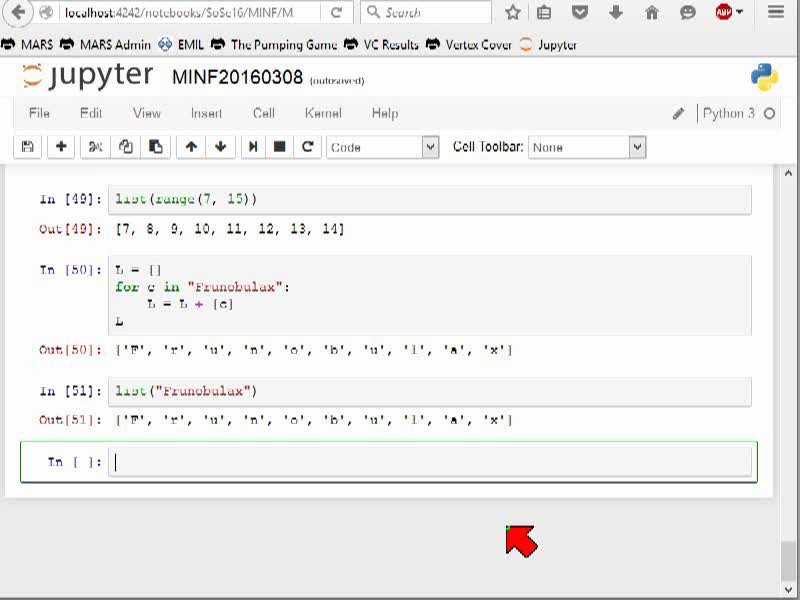
Task: Bookmark this page with the star icon
Action: pos(513,12)
